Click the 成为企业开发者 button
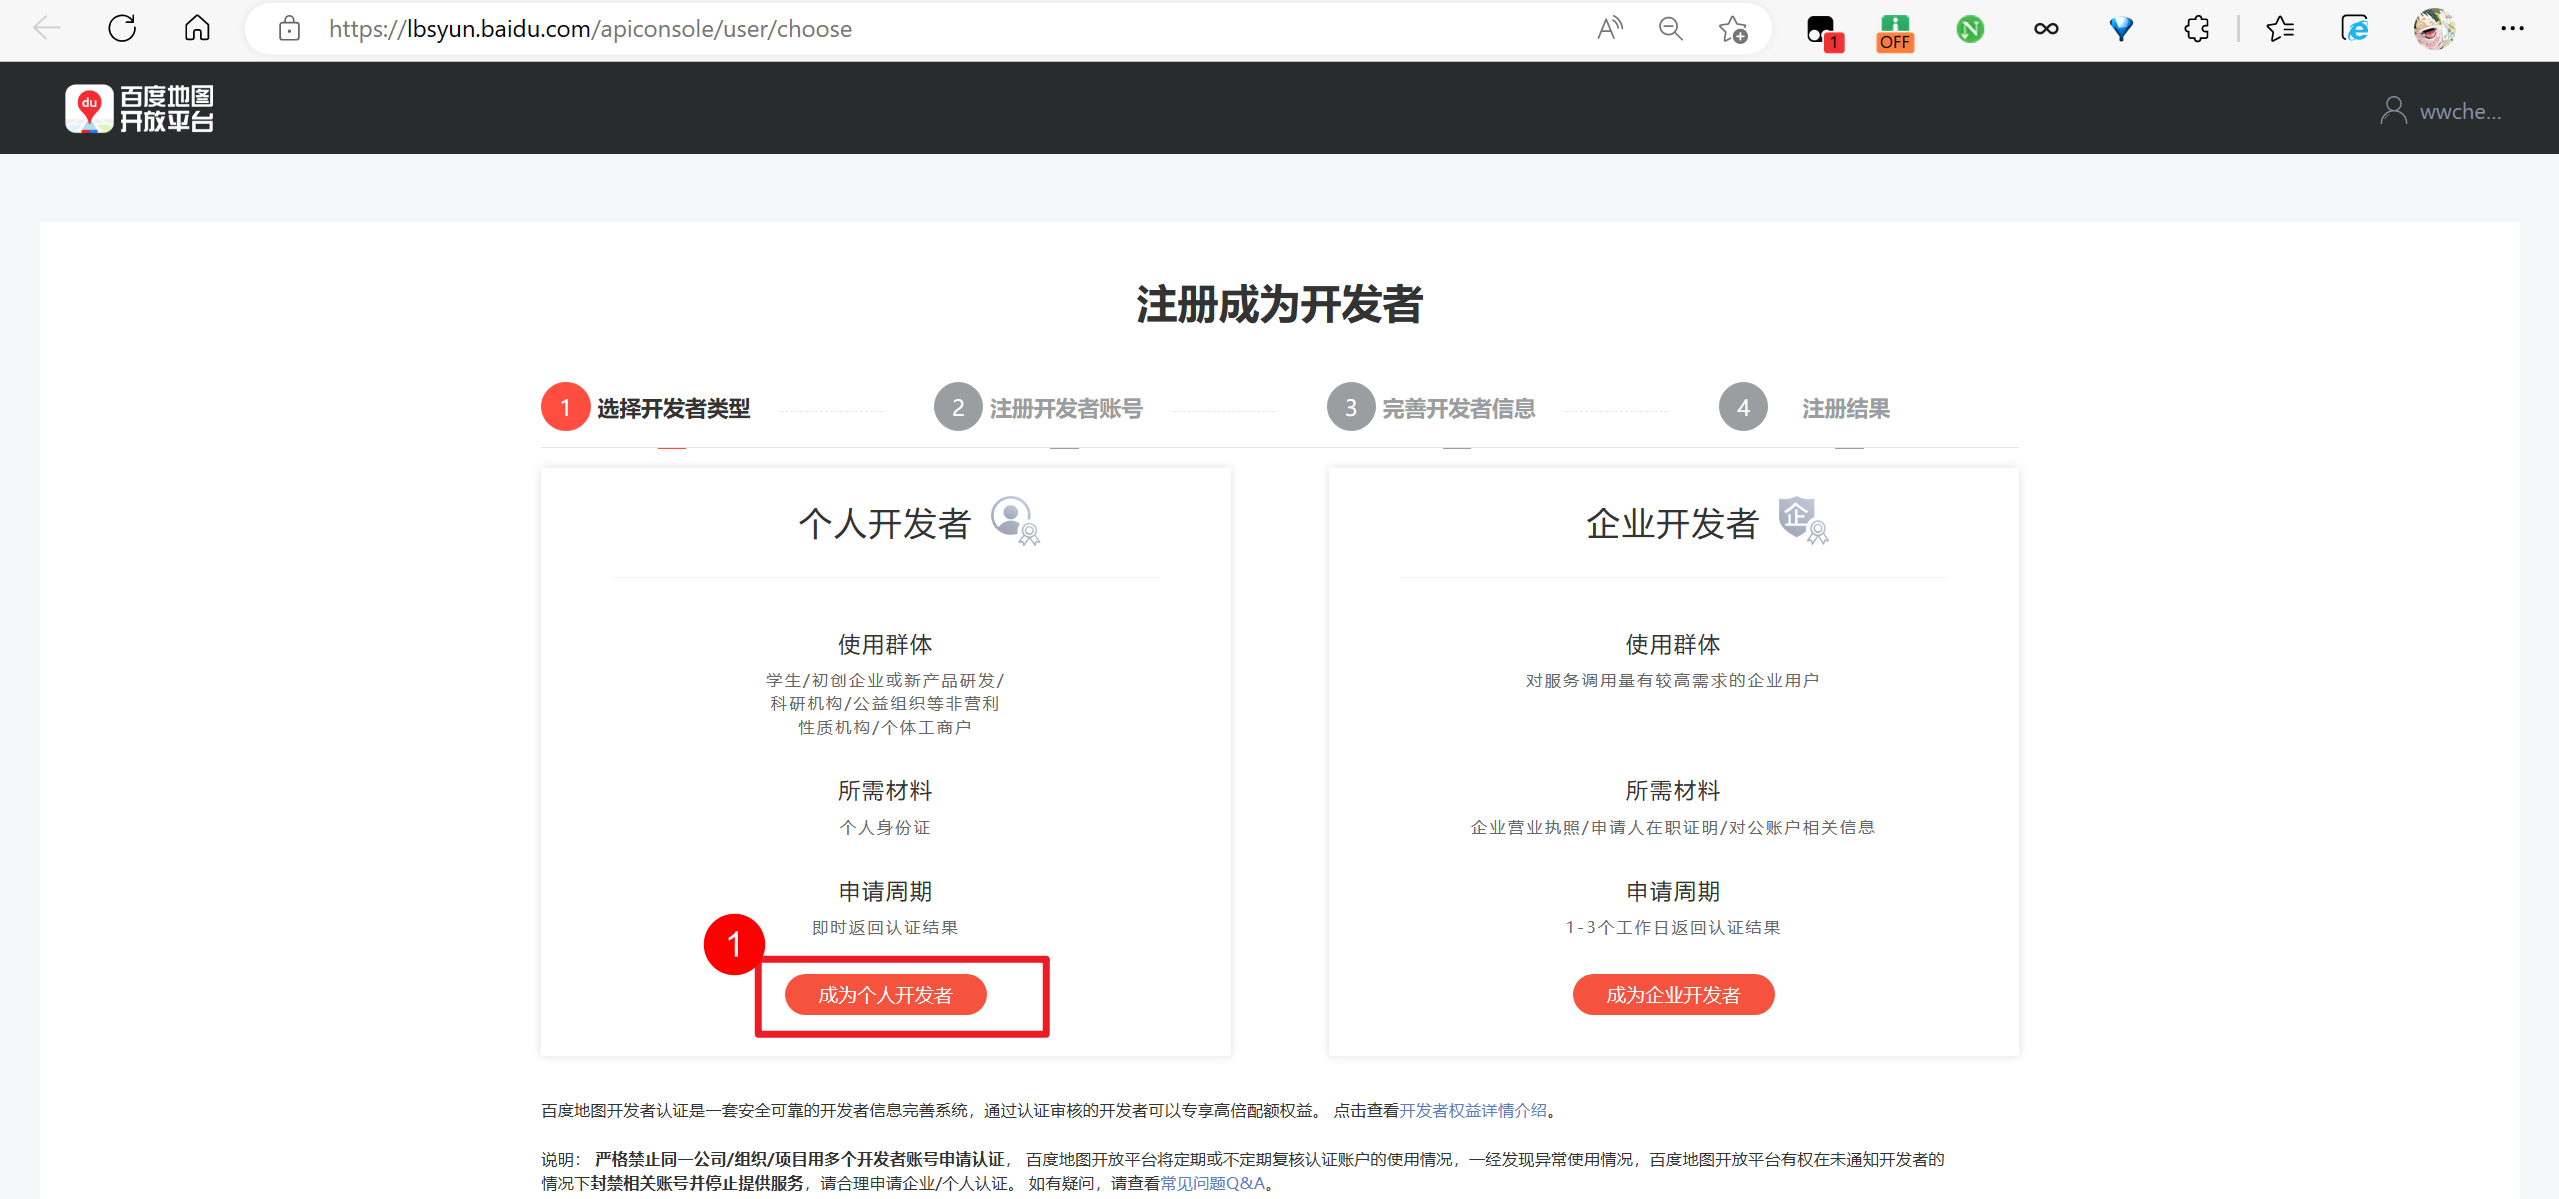Viewport: 2559px width, 1199px height. (x=1673, y=994)
